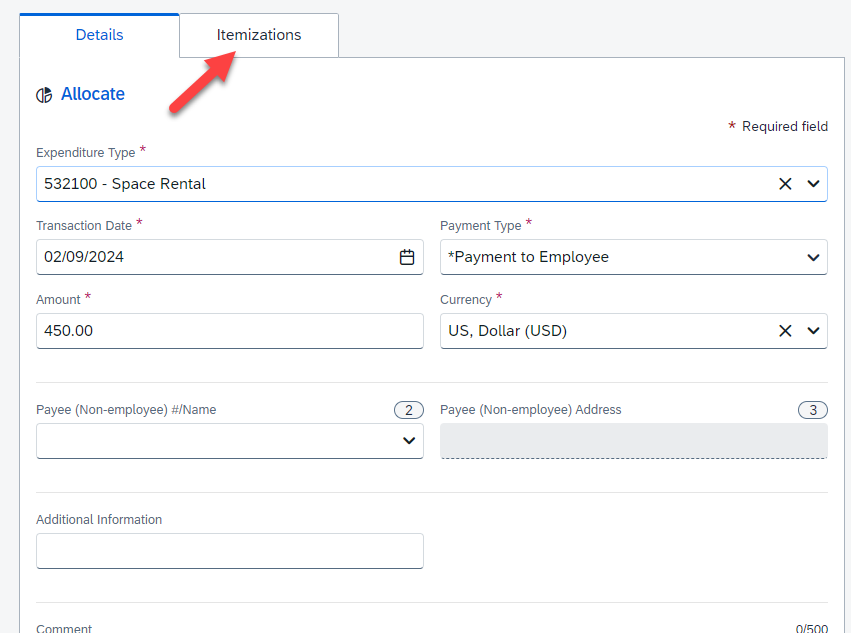Click the badge numbered 2 near Payee Name
Screen dimensions: 851x633
click(x=408, y=410)
